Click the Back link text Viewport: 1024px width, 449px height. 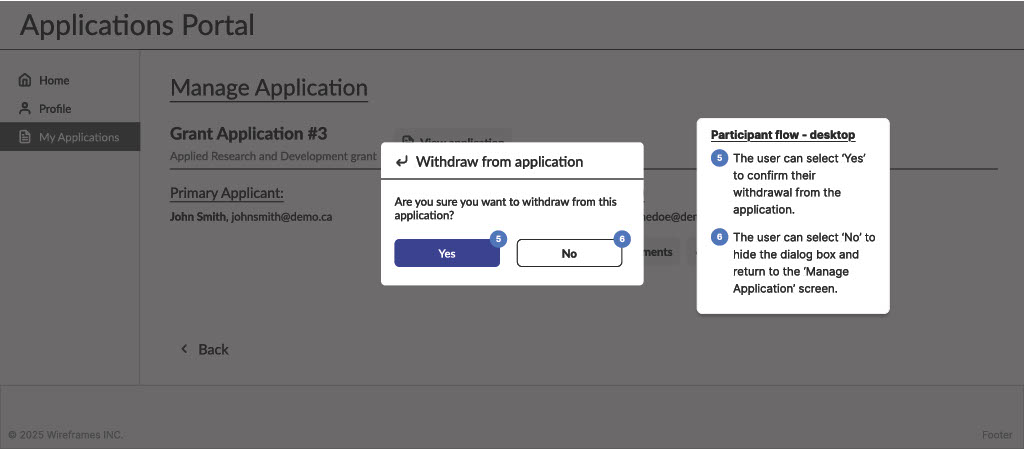coord(213,349)
